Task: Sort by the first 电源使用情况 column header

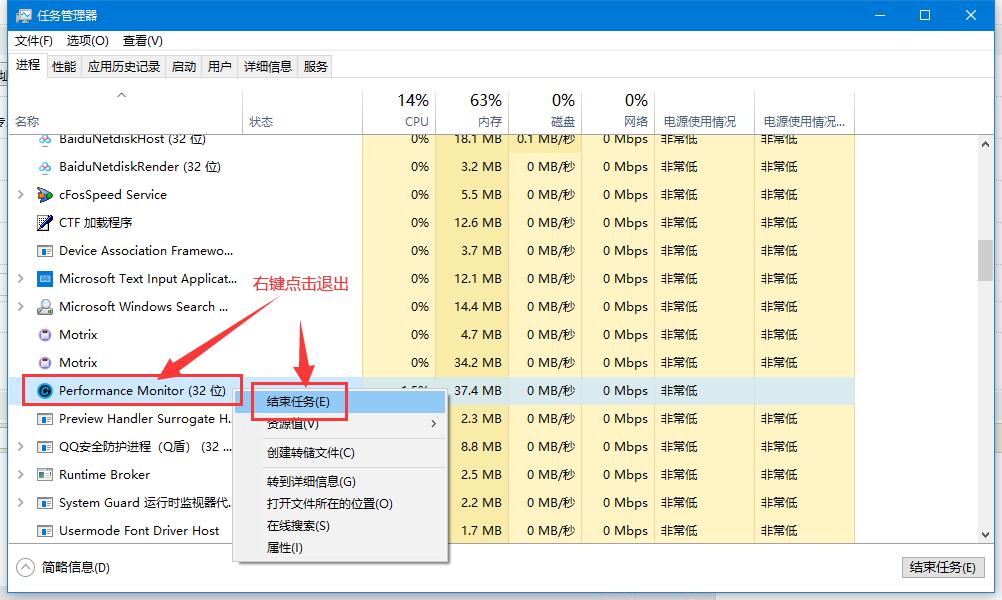Action: 704,112
